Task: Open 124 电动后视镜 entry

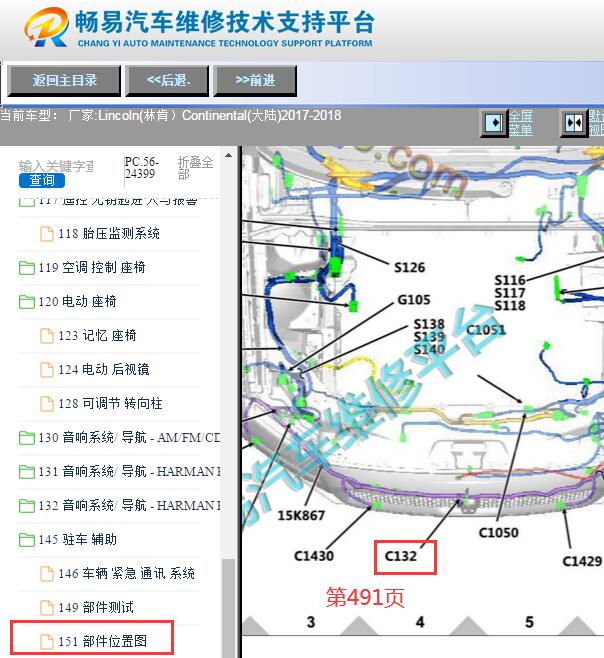Action: pos(104,369)
